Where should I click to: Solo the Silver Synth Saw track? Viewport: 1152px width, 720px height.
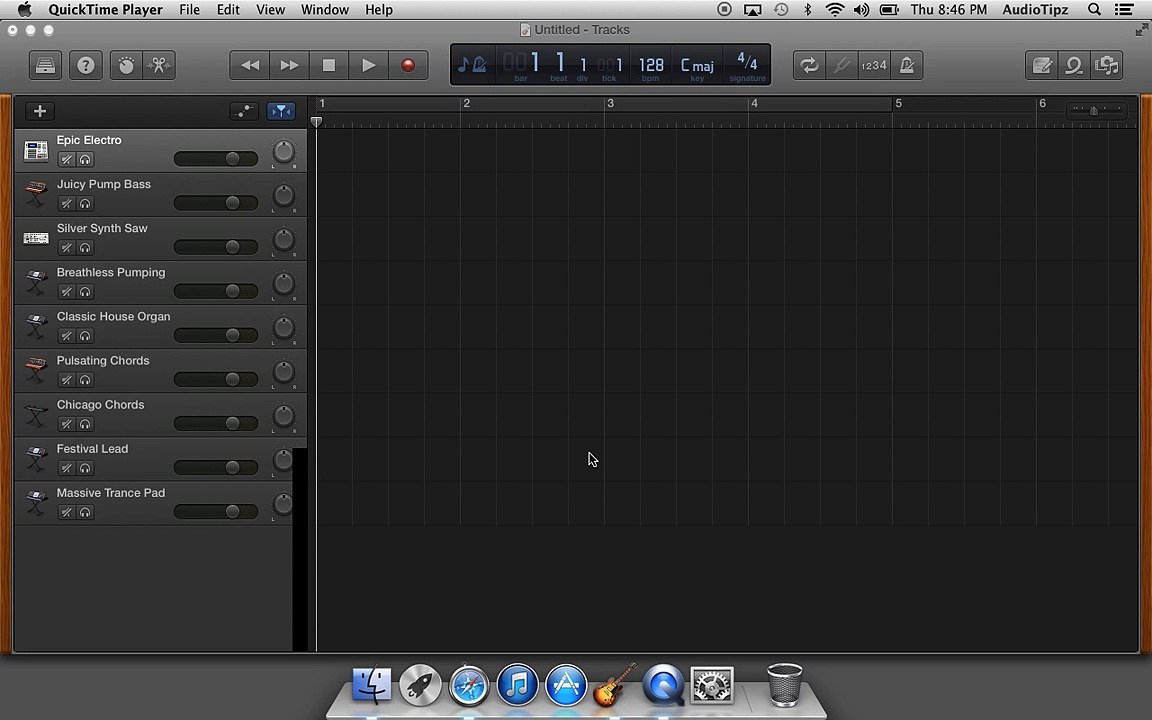[x=85, y=248]
